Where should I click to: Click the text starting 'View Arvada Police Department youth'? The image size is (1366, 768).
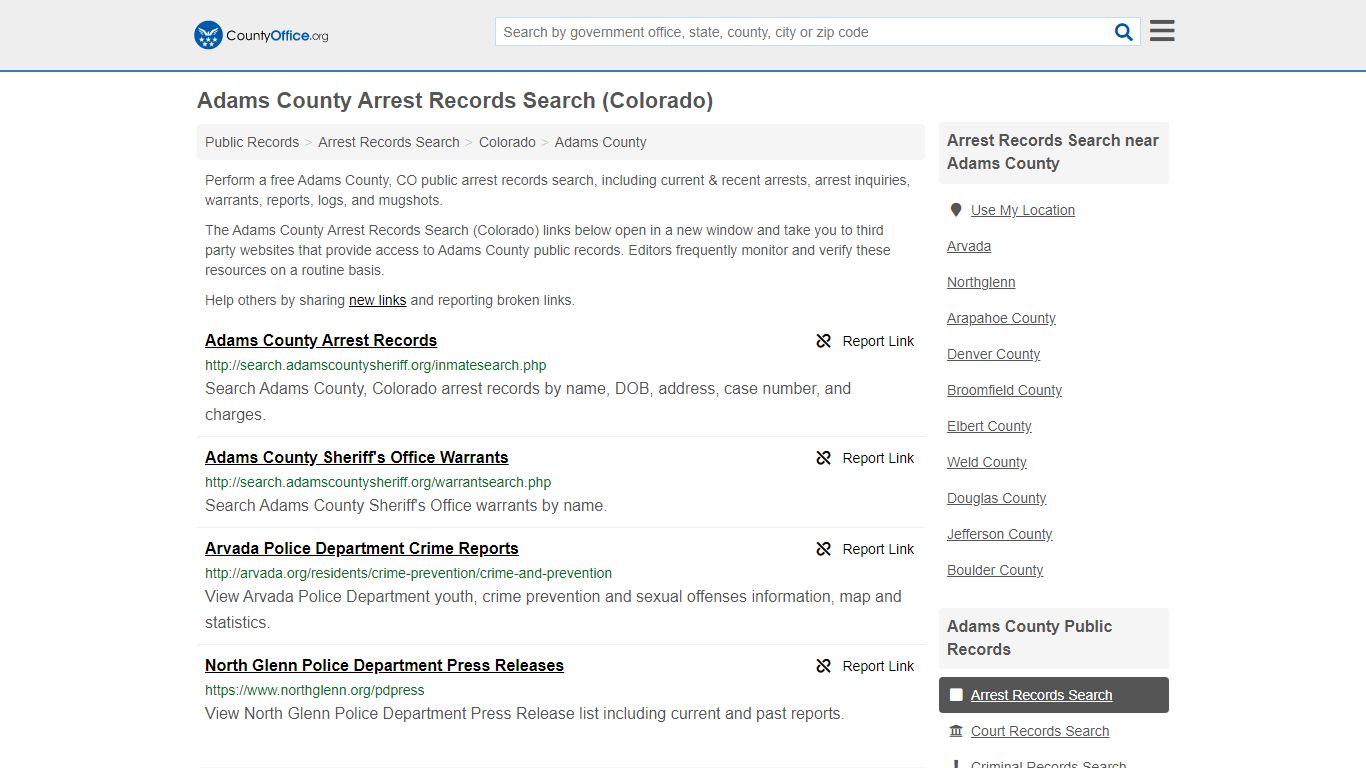[553, 610]
